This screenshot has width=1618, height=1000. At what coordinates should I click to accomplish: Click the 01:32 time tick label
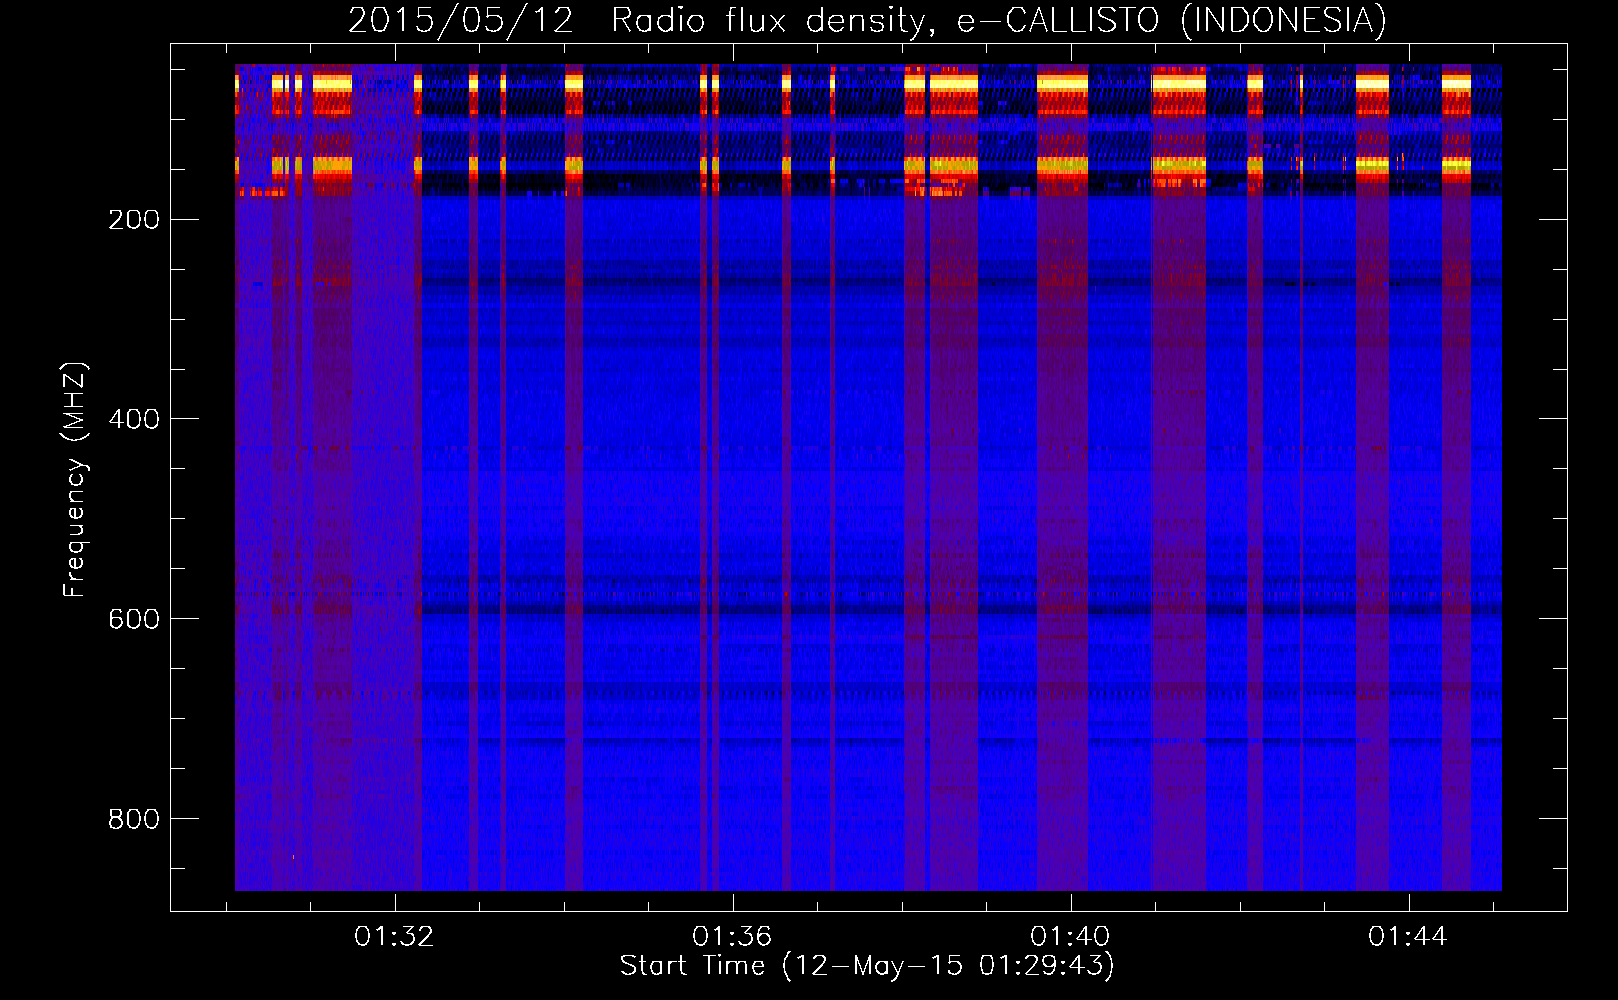[x=394, y=936]
